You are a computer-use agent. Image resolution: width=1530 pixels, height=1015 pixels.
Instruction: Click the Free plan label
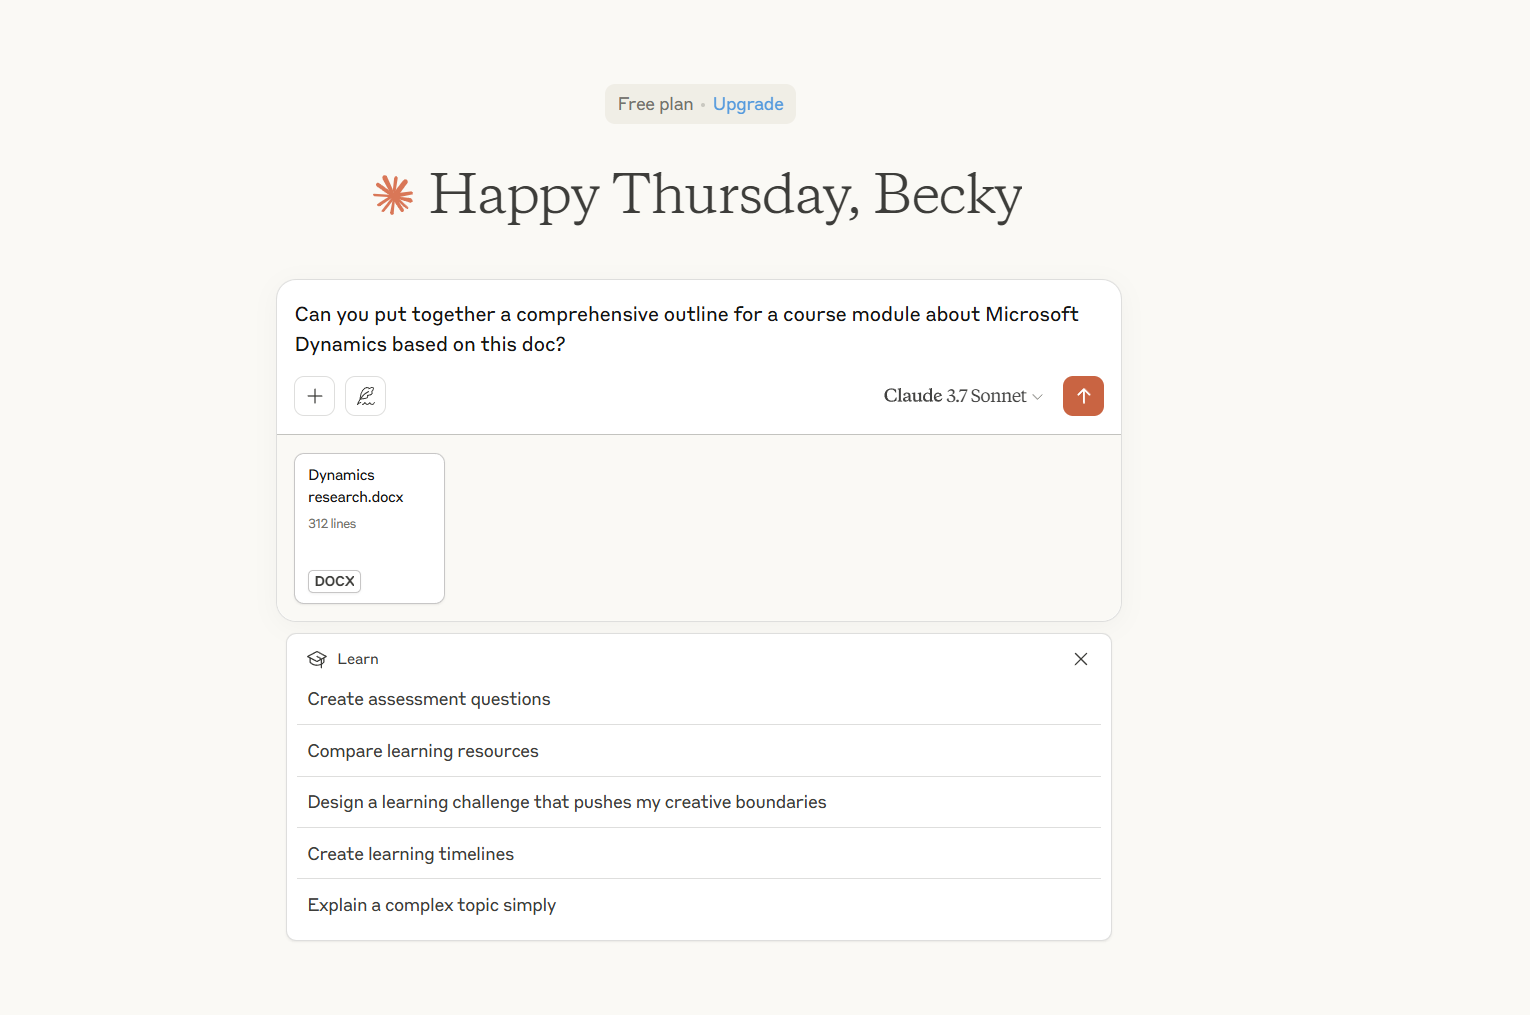[x=655, y=104]
